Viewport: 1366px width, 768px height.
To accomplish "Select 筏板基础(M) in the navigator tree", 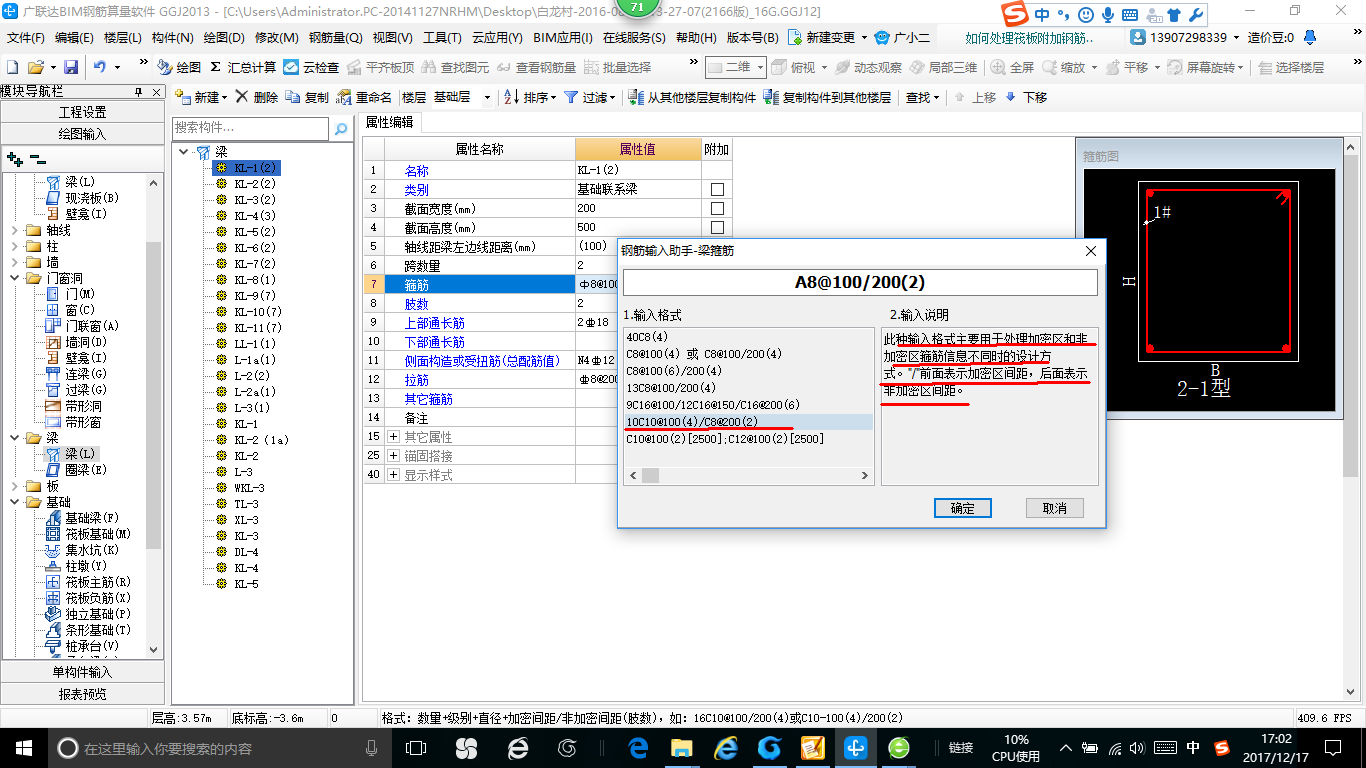I will 98,534.
